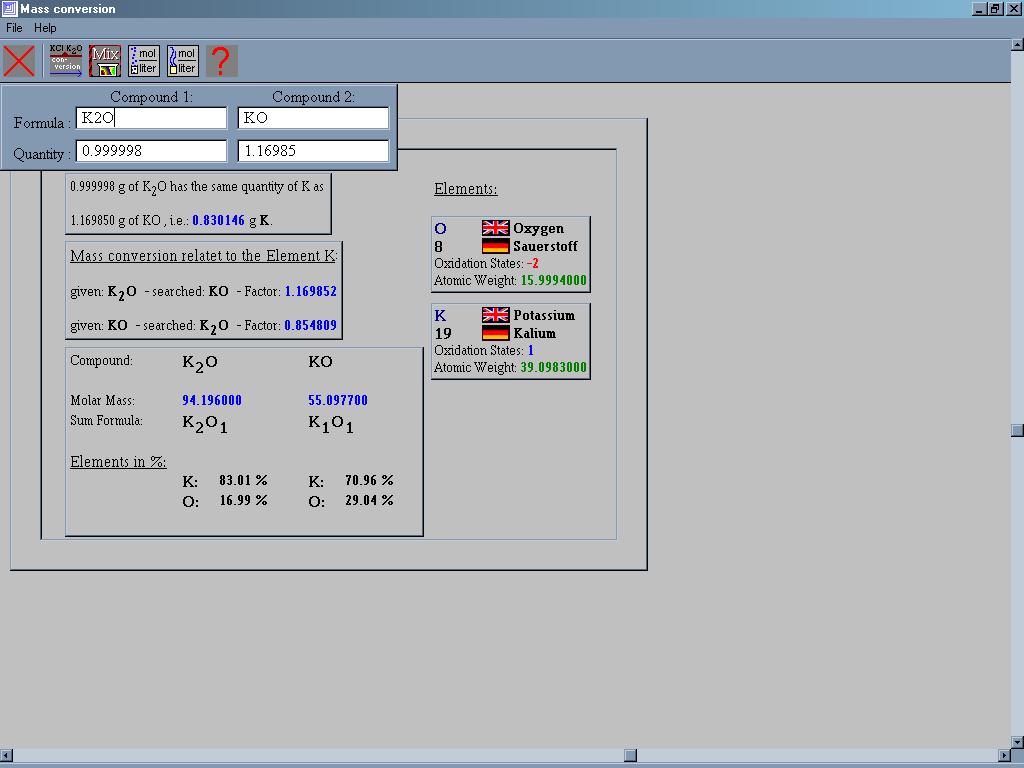Click the 'Mass conversion' window title
The image size is (1024, 768).
68,9
